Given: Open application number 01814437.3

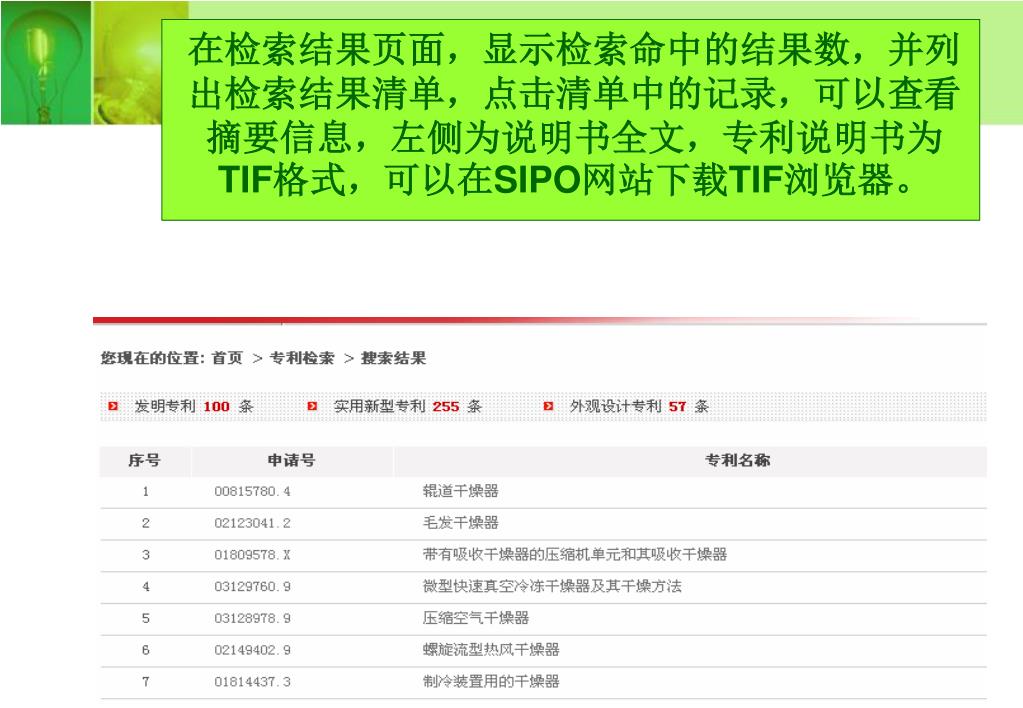Looking at the screenshot, I should click(x=252, y=682).
